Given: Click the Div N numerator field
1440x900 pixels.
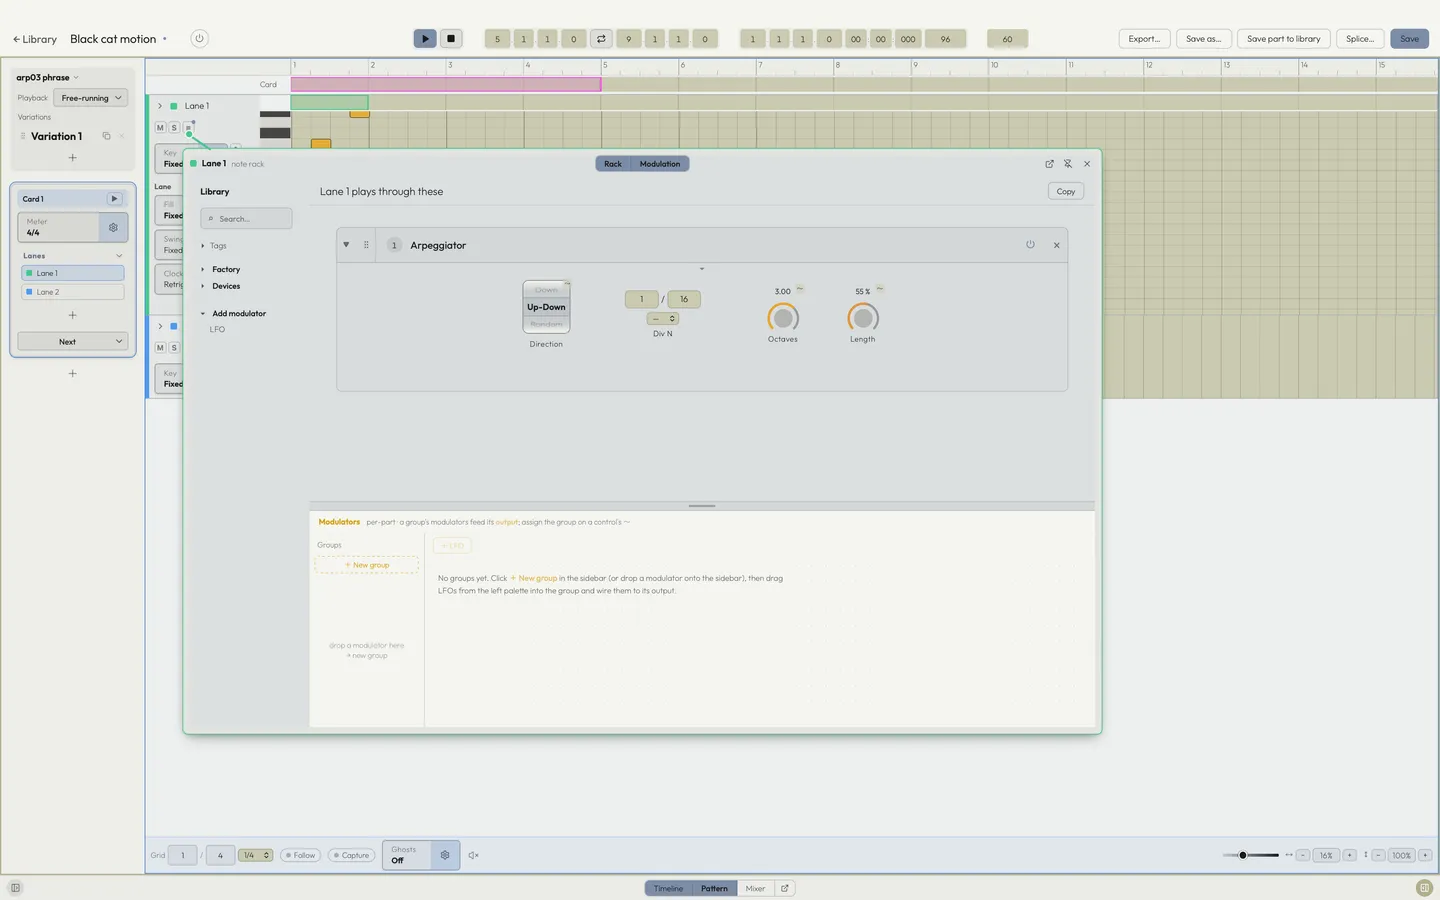Looking at the screenshot, I should pos(641,299).
